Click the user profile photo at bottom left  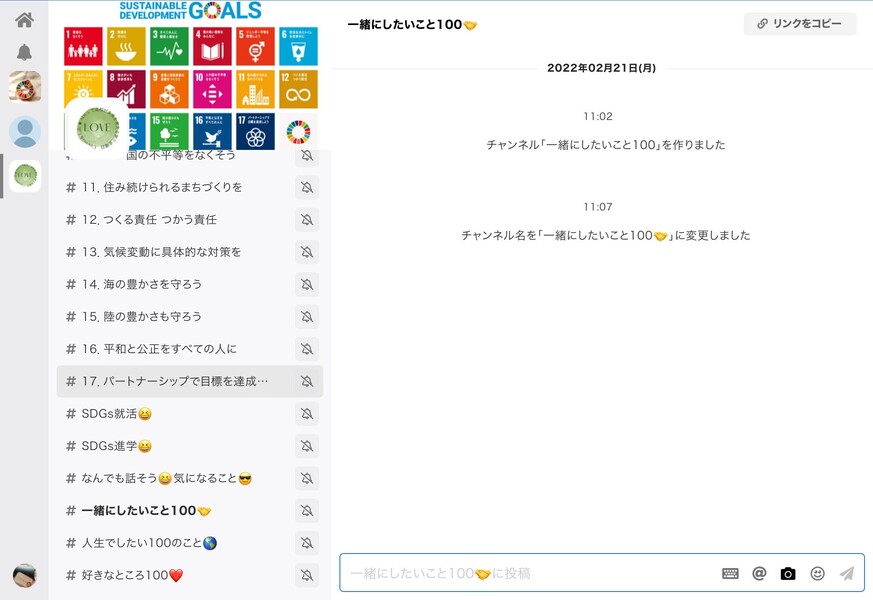24,575
